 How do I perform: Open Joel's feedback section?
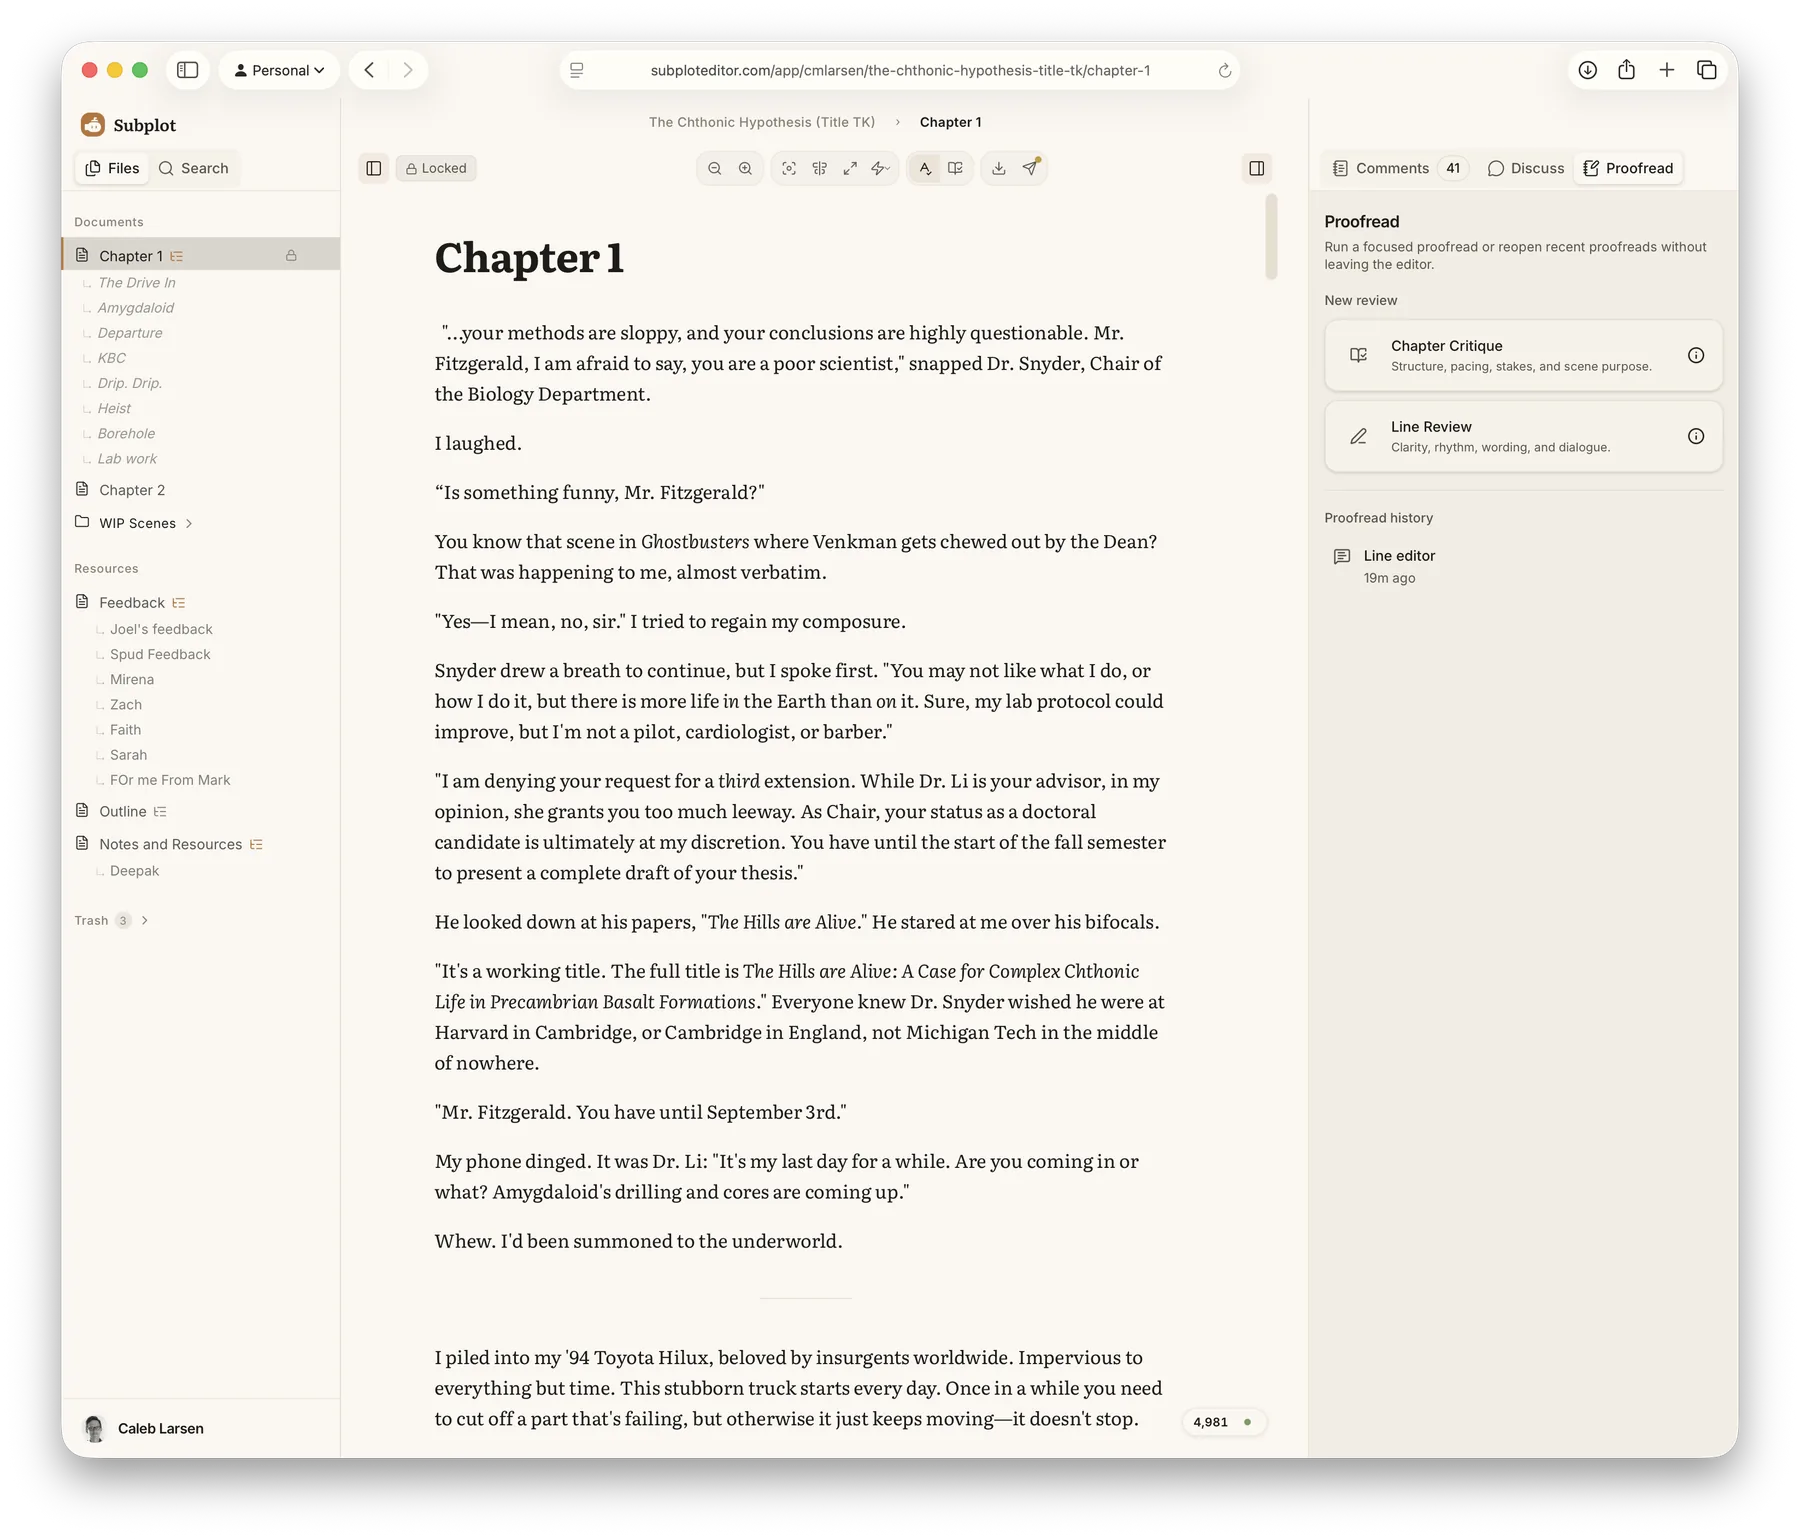click(x=161, y=629)
